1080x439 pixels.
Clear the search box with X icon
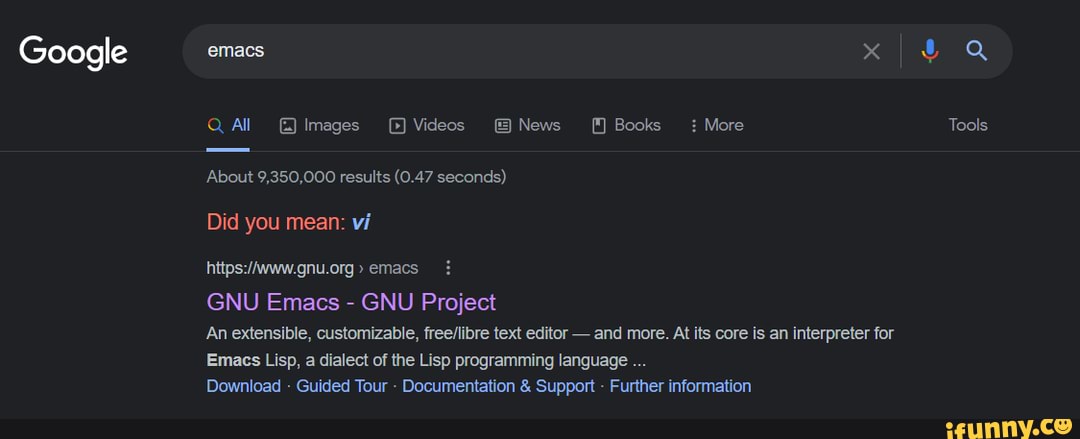click(872, 51)
